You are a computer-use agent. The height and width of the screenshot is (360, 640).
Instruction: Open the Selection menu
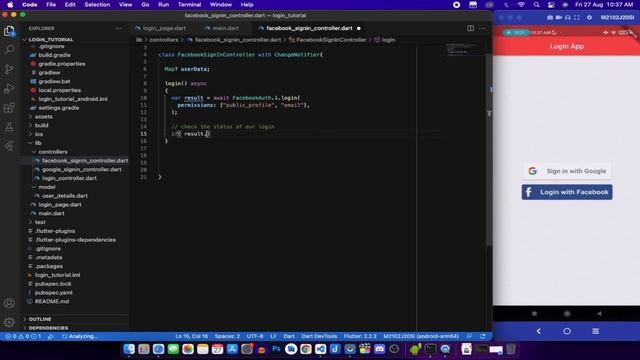point(97,5)
